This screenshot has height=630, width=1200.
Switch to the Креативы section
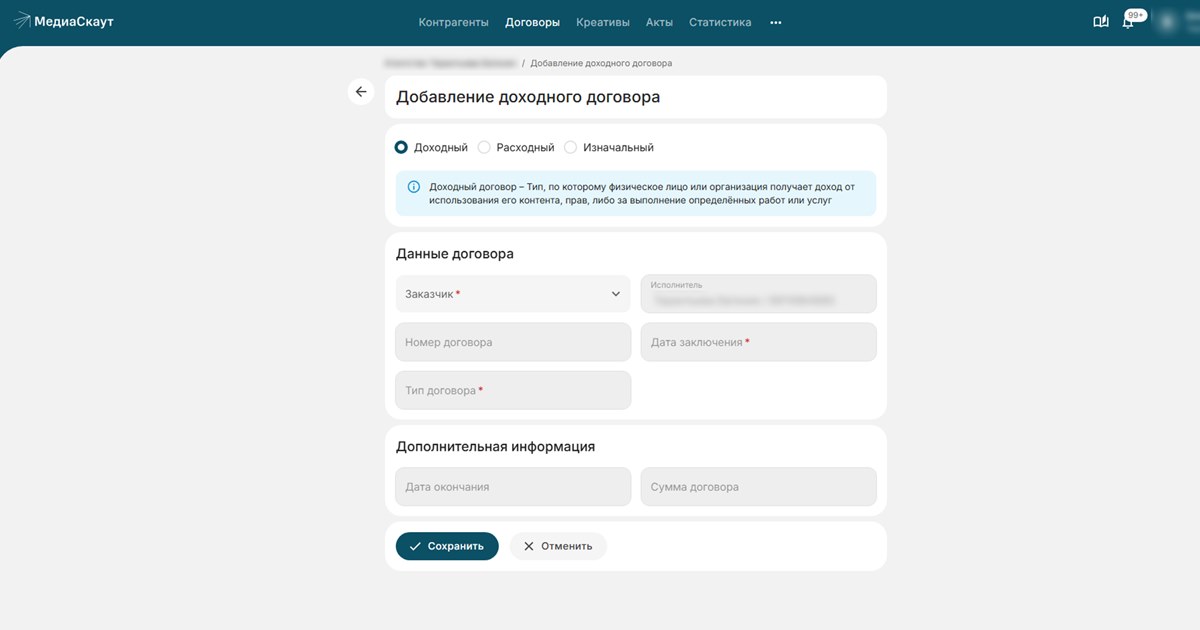pyautogui.click(x=603, y=22)
